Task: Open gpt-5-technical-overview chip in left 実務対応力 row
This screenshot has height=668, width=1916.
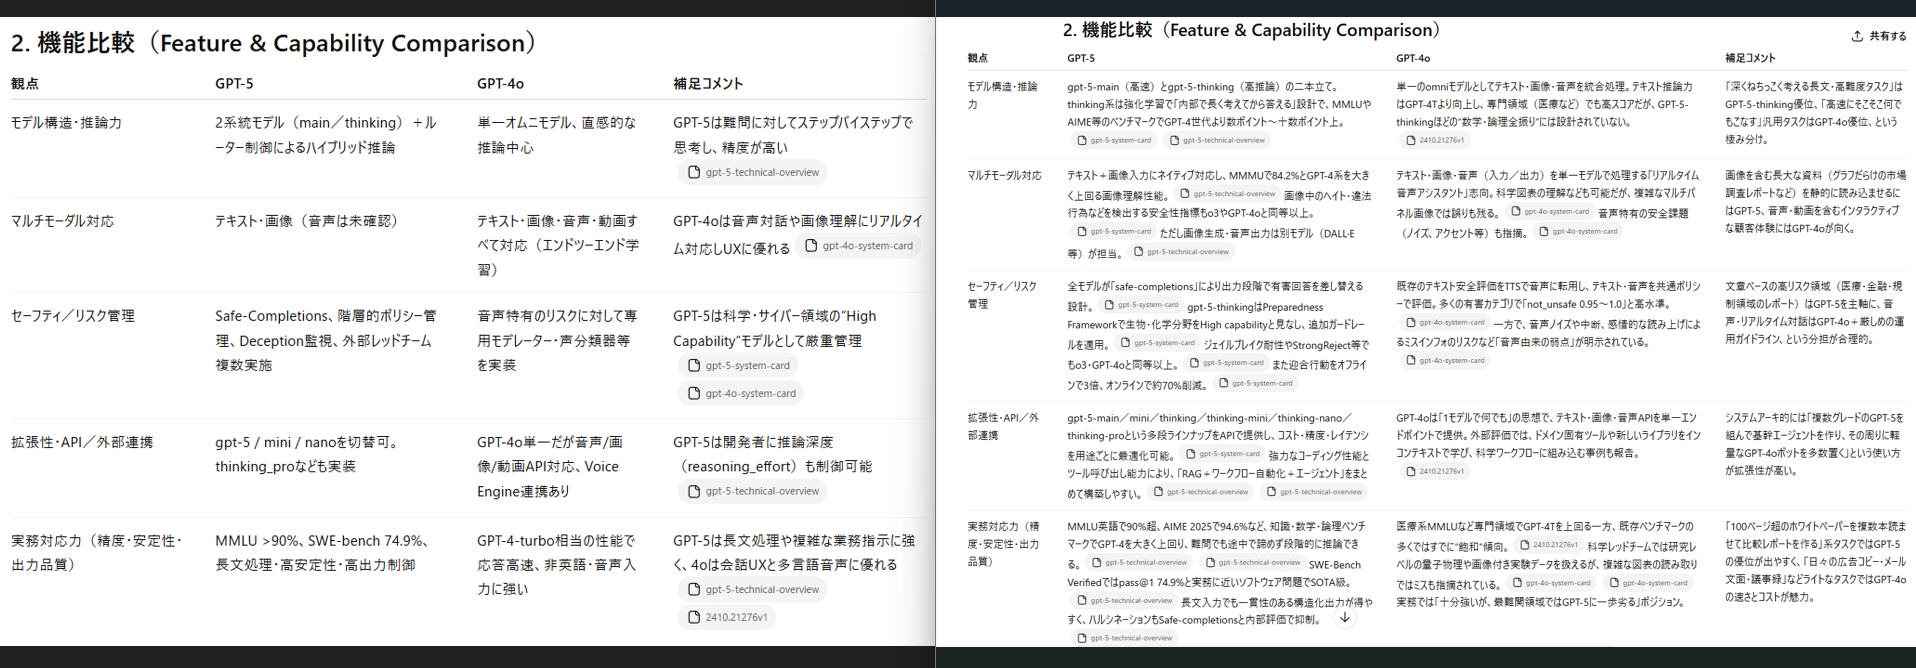Action: (x=752, y=589)
